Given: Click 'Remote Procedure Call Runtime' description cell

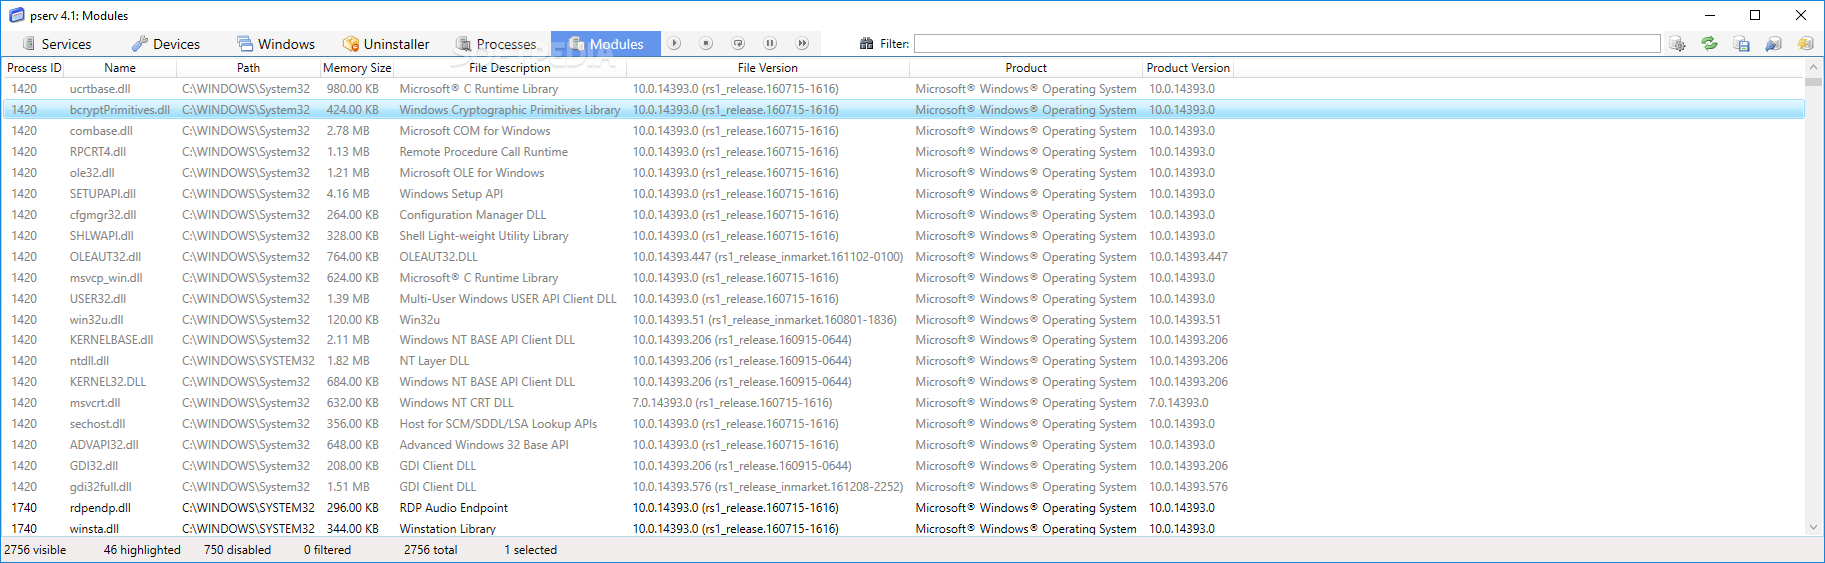Looking at the screenshot, I should [484, 152].
